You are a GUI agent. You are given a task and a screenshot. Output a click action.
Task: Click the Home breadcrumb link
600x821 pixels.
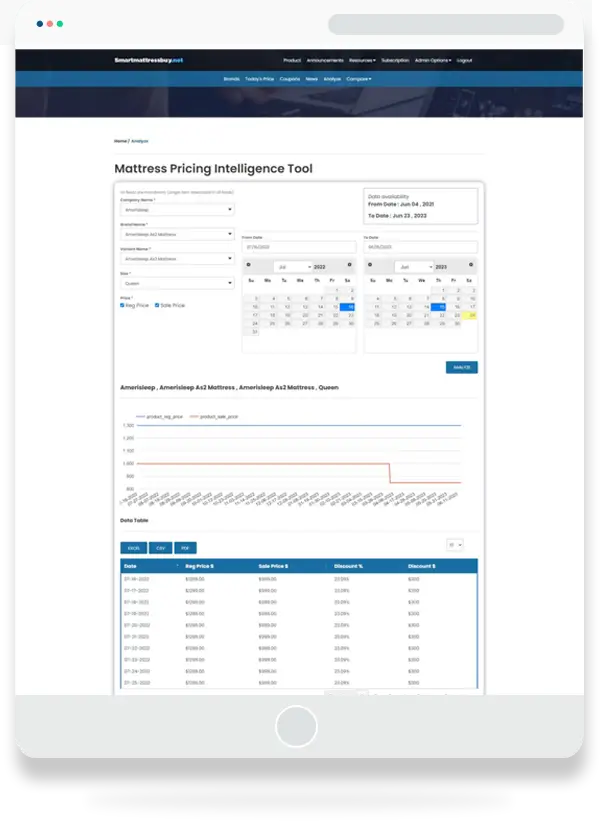[120, 141]
